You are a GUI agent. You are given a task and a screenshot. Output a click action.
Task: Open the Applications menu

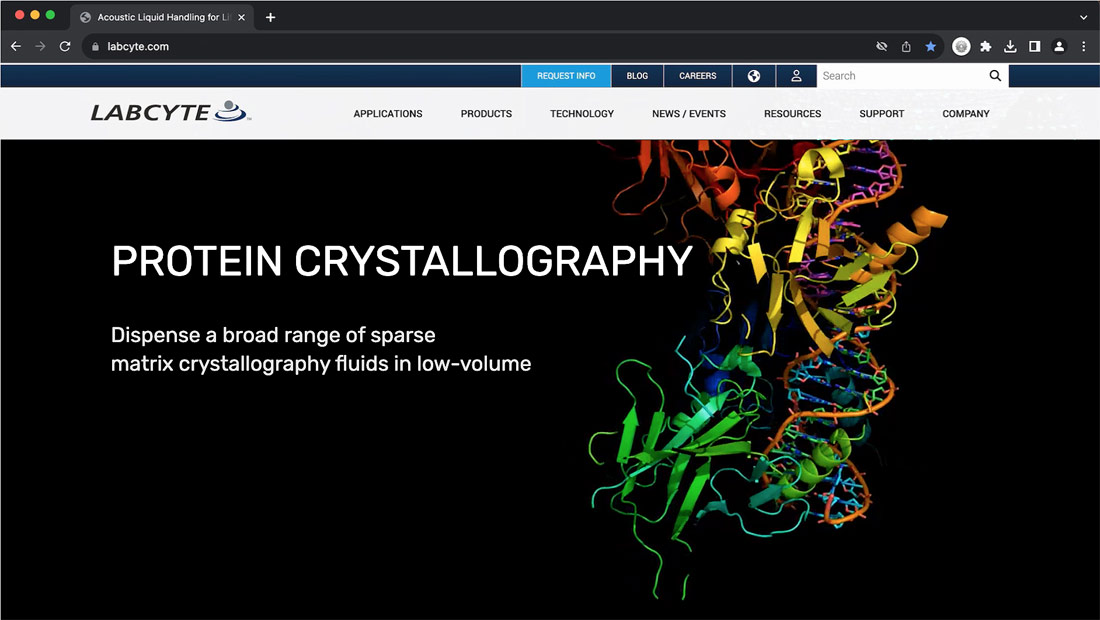coord(388,114)
